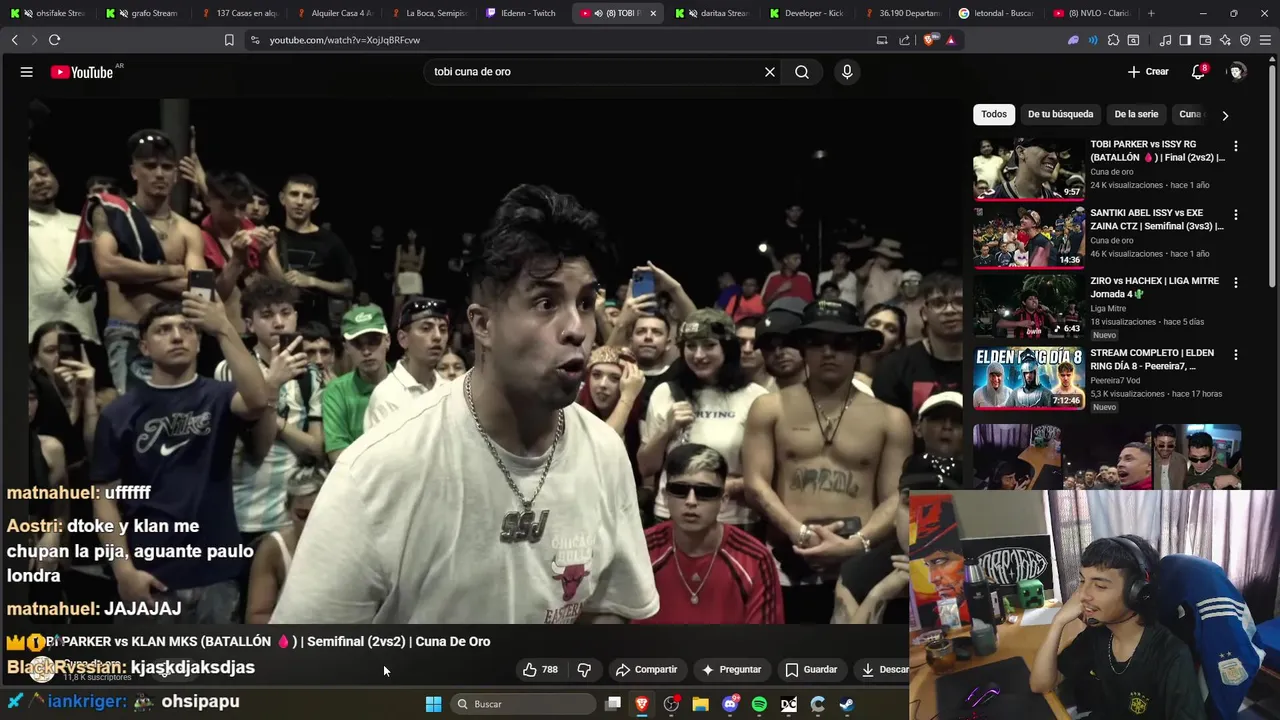The height and width of the screenshot is (720, 1280).
Task: Open File Explorer from the taskbar
Action: click(700, 704)
